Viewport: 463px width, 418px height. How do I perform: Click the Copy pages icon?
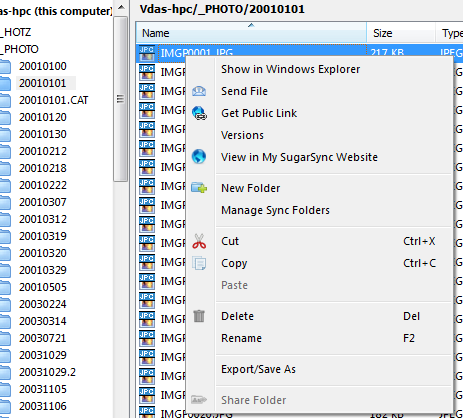[199, 263]
